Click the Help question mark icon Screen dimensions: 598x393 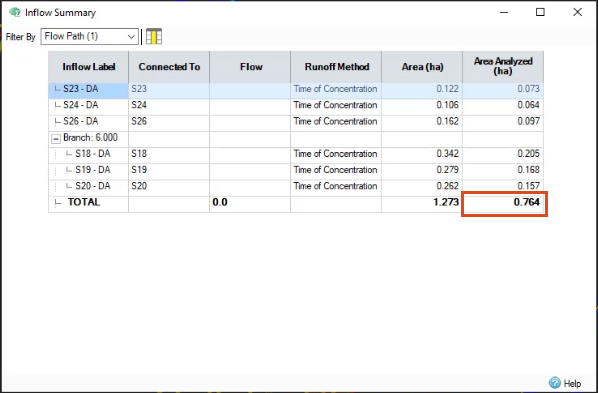pyautogui.click(x=555, y=382)
